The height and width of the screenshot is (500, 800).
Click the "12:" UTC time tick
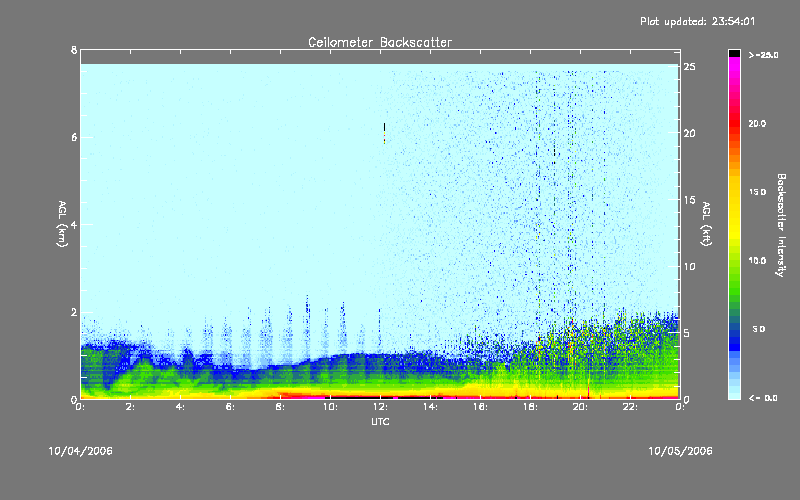point(380,407)
